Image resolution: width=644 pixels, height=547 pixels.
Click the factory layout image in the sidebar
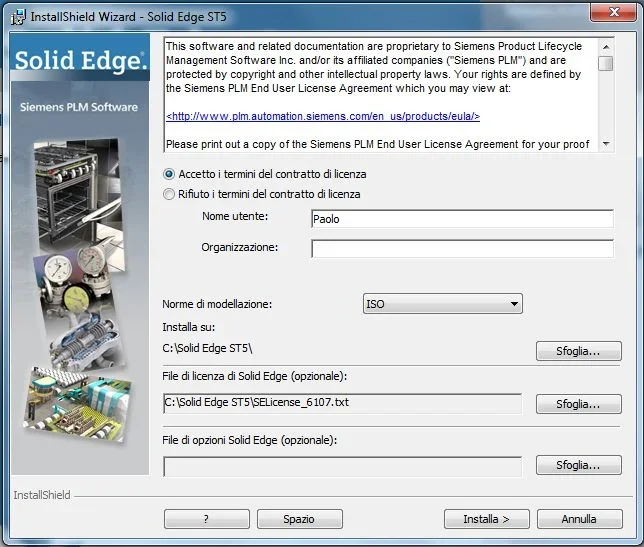coord(78,405)
